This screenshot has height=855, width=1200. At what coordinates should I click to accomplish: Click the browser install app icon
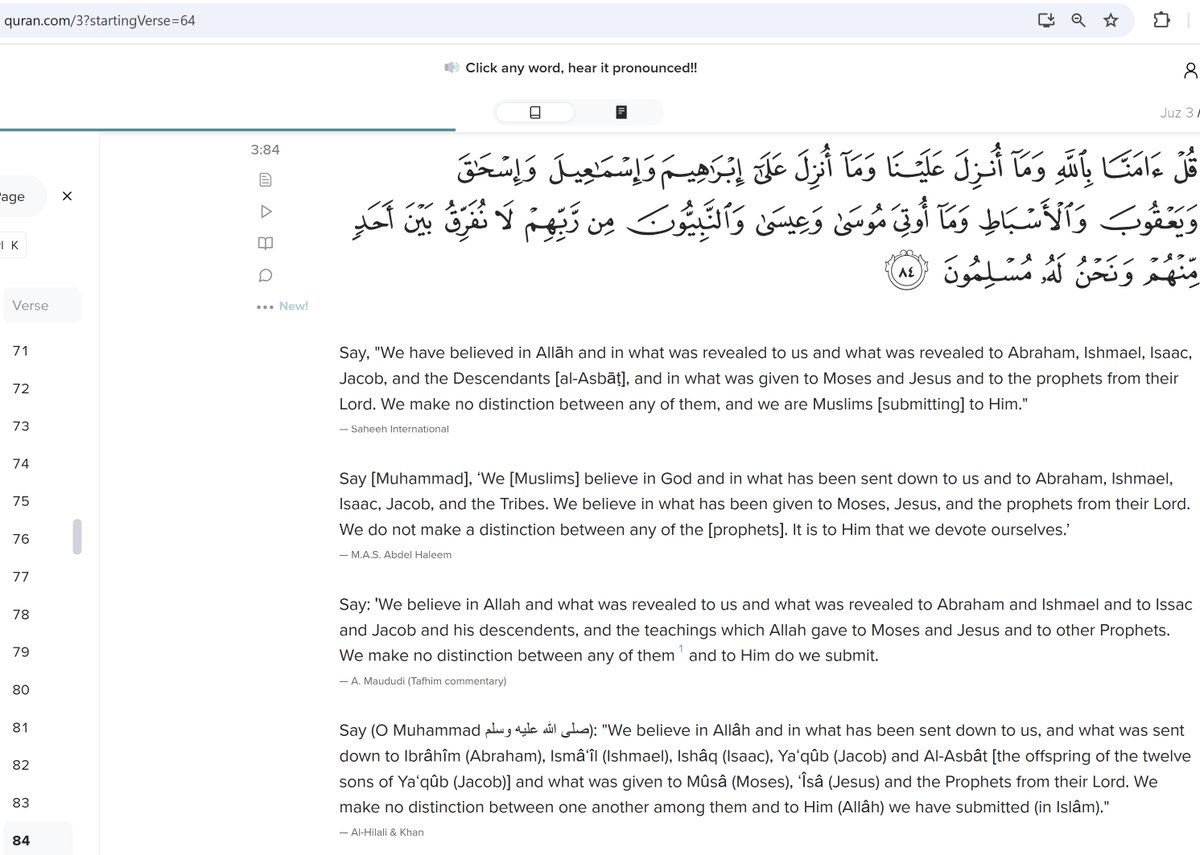[1046, 20]
